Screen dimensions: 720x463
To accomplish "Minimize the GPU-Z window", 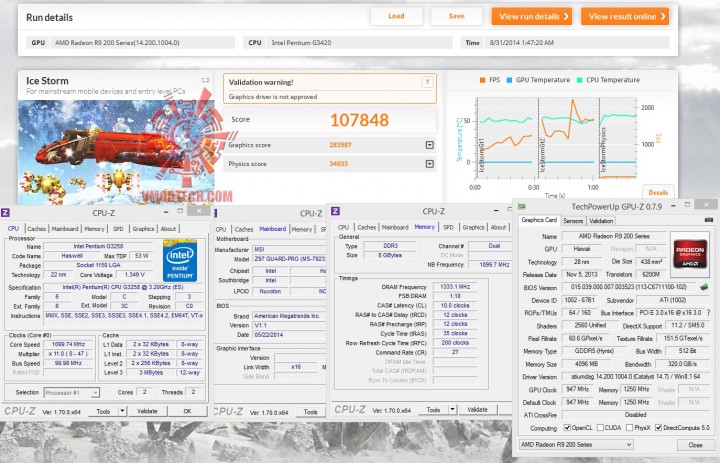I will 674,205.
